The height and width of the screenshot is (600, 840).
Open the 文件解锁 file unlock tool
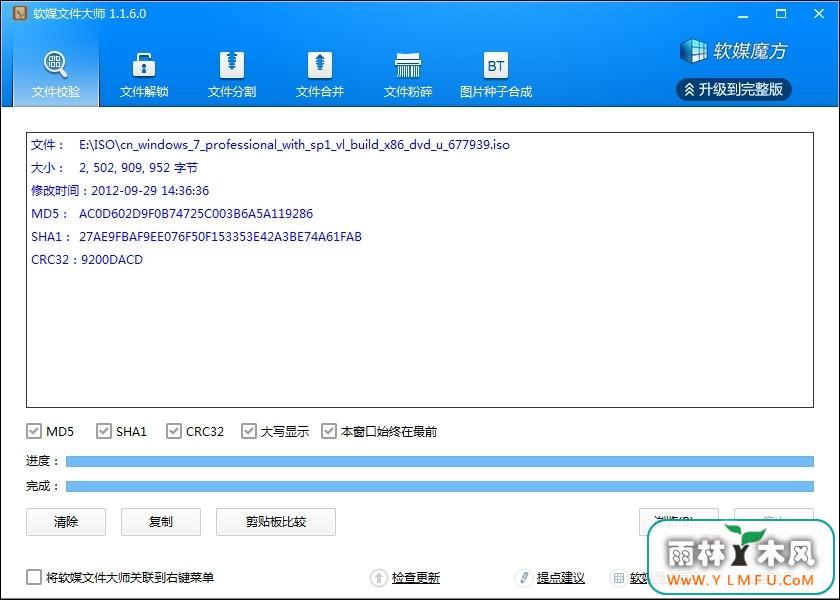click(144, 74)
